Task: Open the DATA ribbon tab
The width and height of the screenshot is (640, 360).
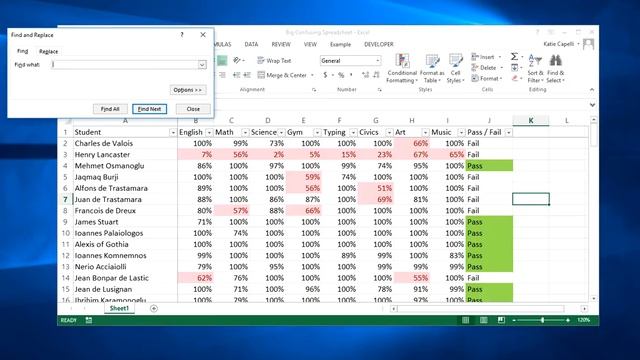Action: tap(251, 44)
